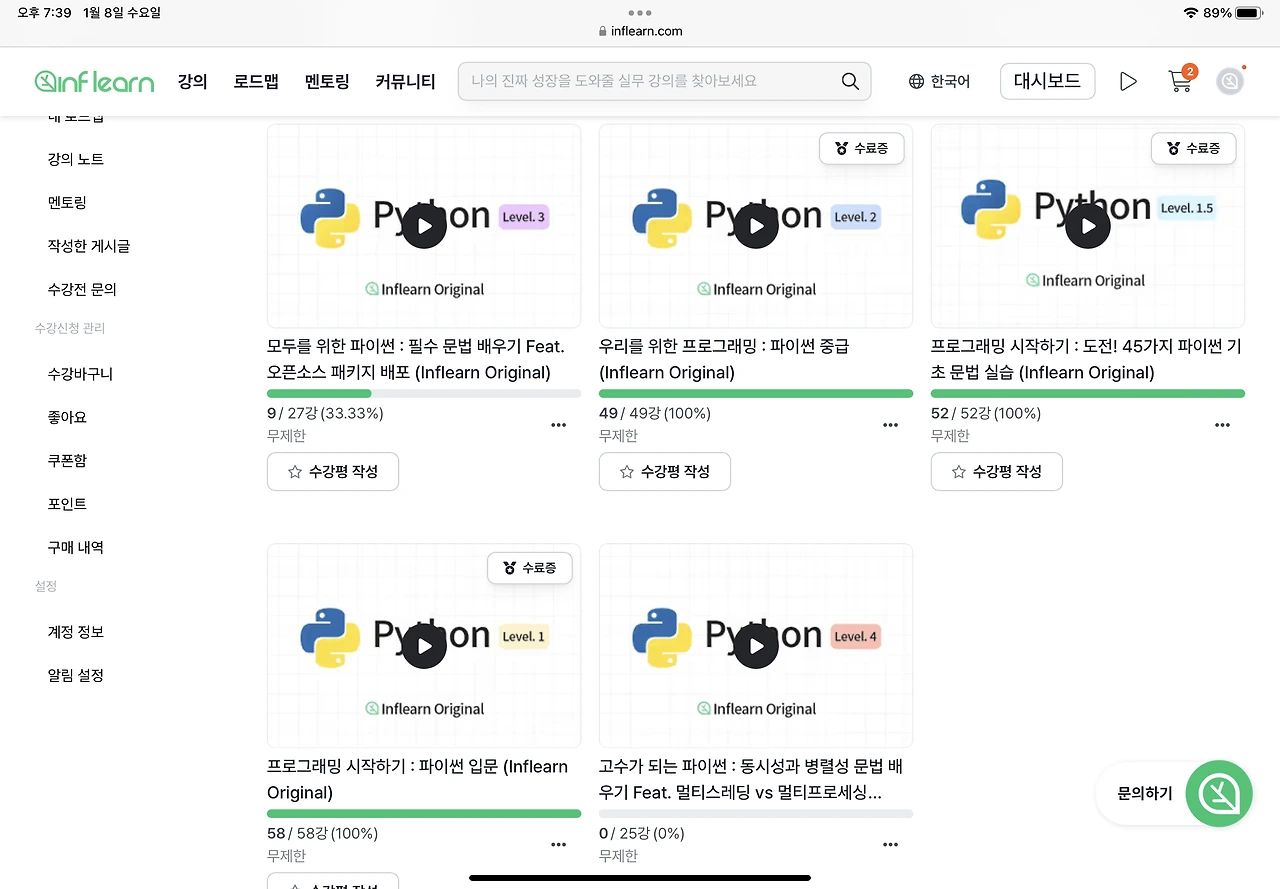Play the Python Level. 1.5 course video
Viewport: 1280px width, 889px height.
click(x=1088, y=226)
